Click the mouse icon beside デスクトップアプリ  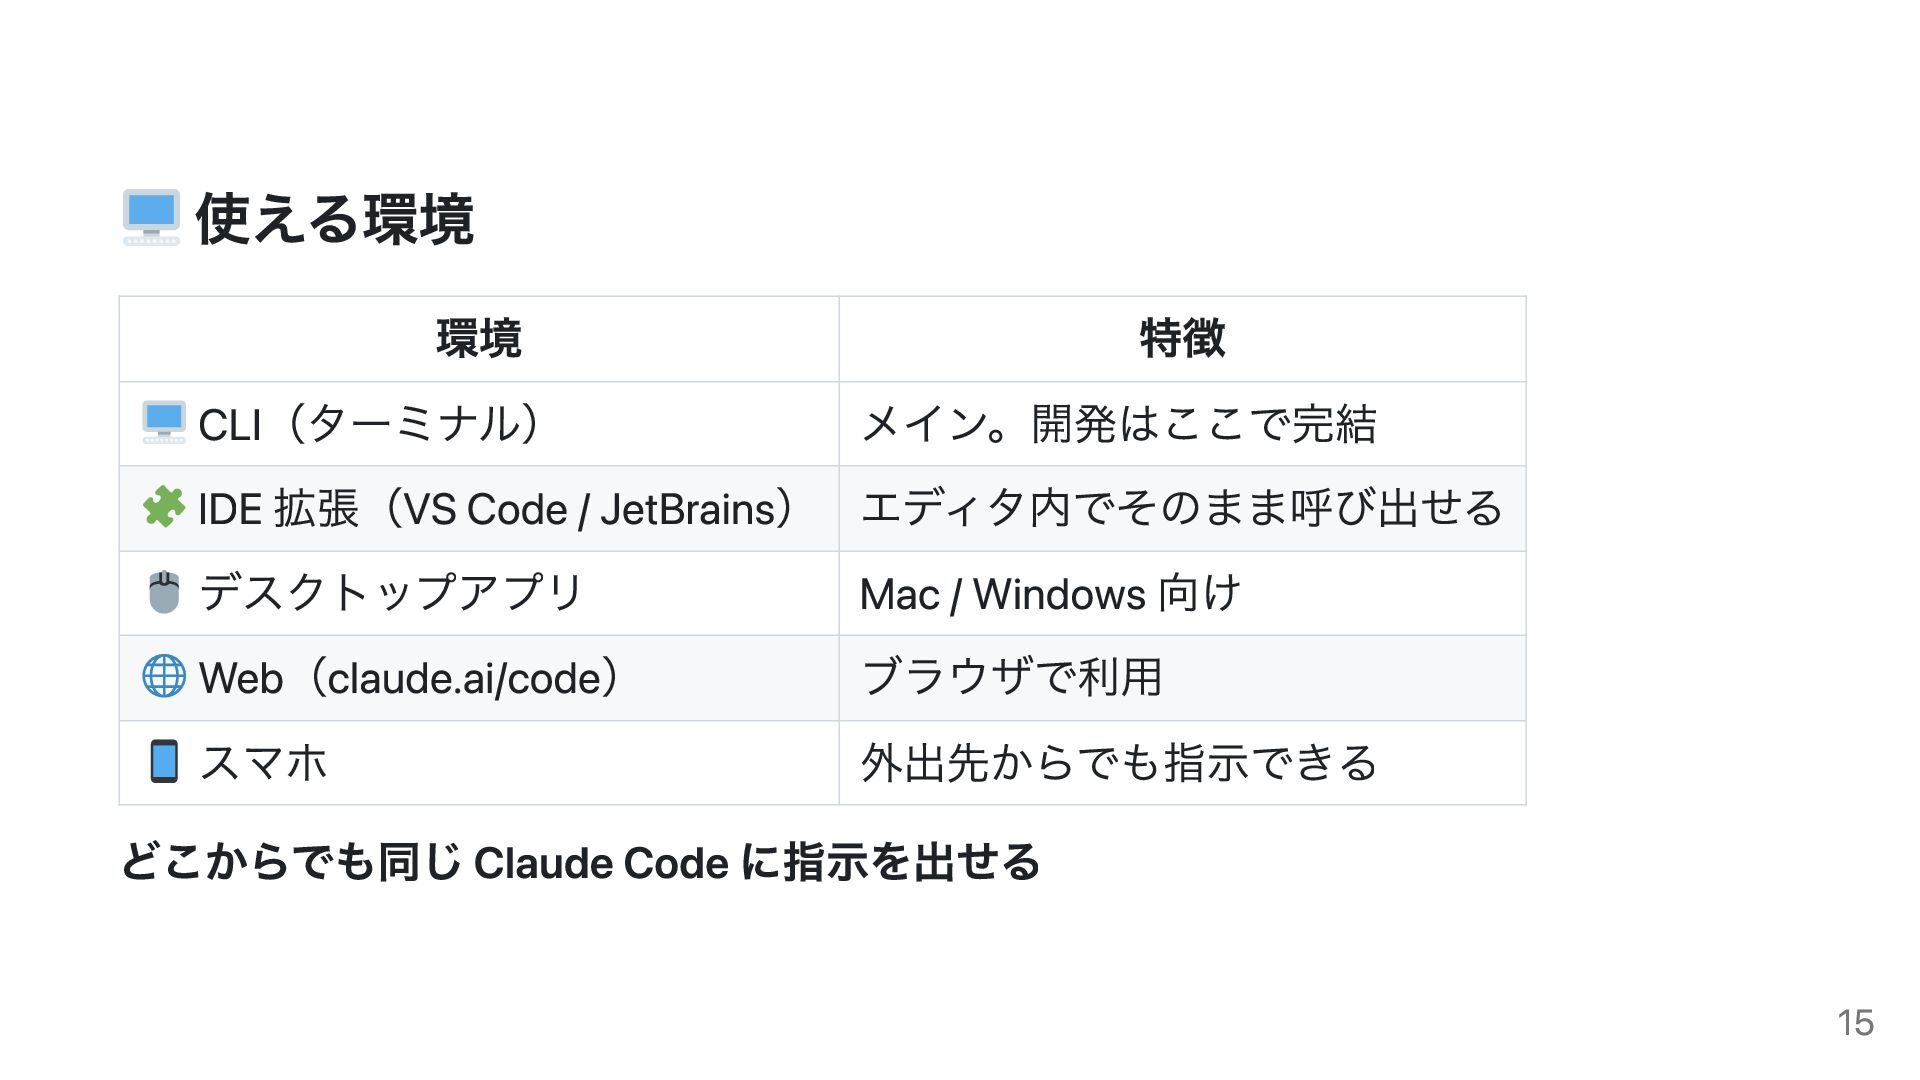tap(164, 592)
